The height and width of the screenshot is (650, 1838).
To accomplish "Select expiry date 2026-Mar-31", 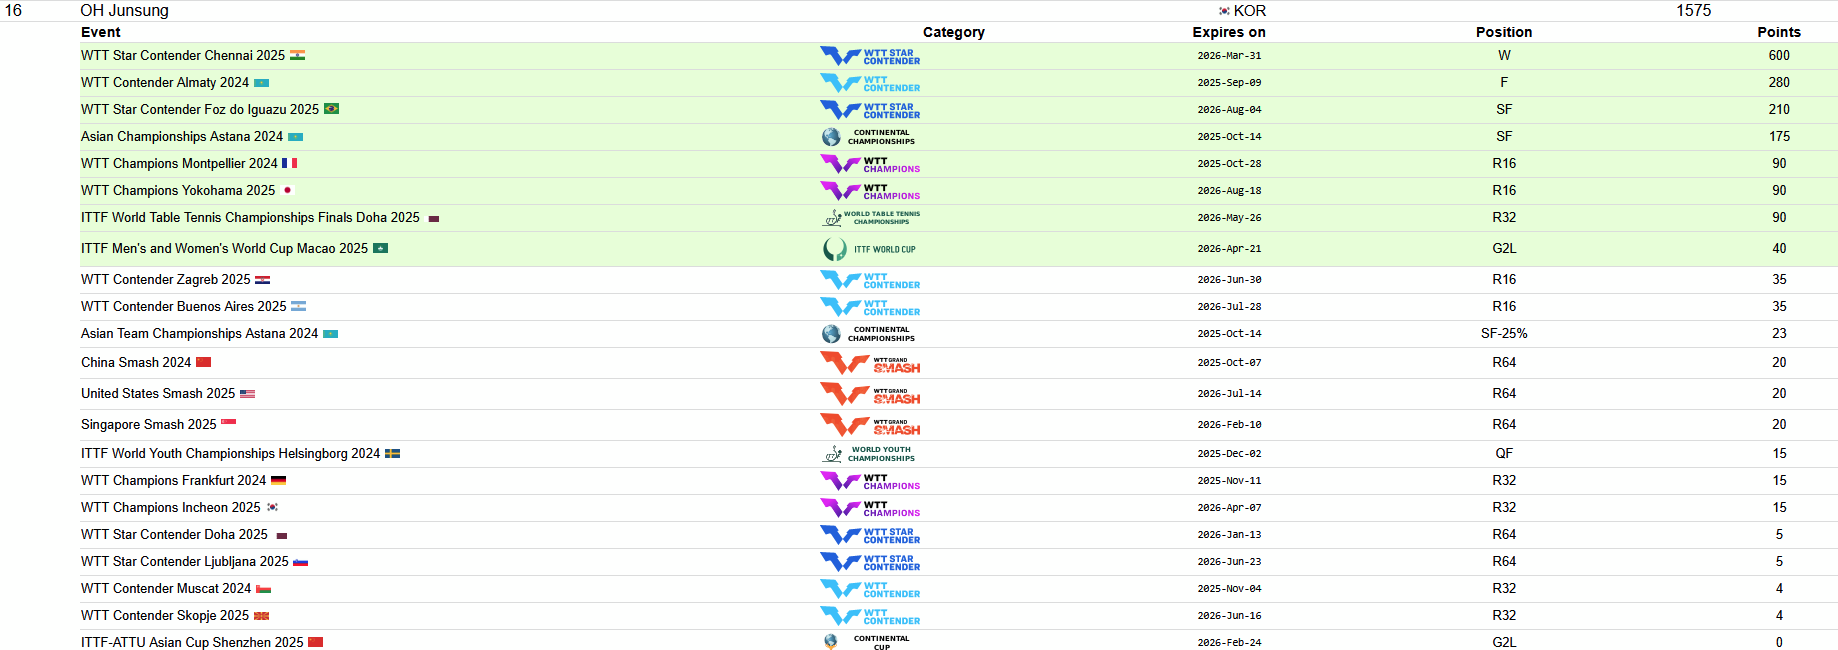I will [x=1229, y=56].
